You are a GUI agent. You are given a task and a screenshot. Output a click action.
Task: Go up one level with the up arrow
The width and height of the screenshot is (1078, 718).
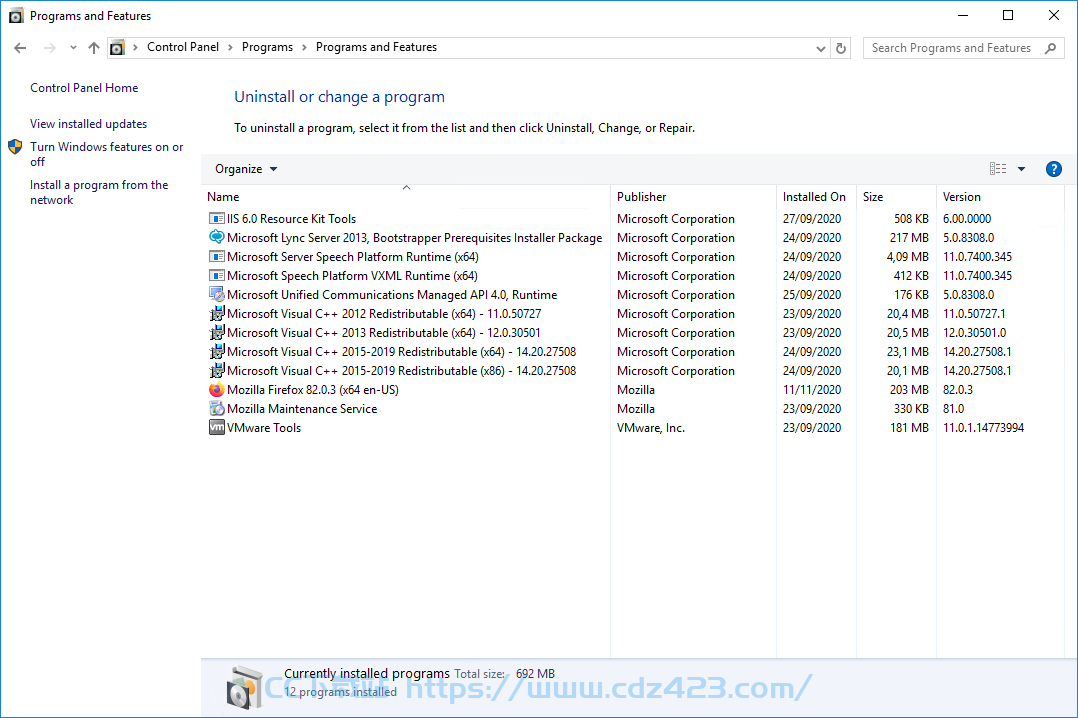(94, 47)
